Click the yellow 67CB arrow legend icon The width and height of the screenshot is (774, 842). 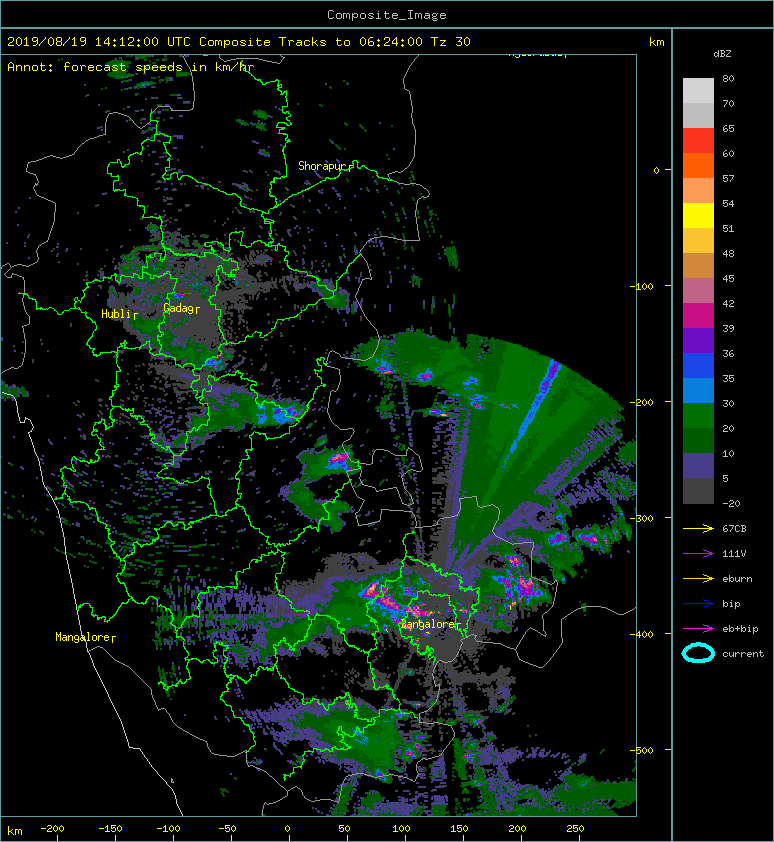[x=698, y=529]
